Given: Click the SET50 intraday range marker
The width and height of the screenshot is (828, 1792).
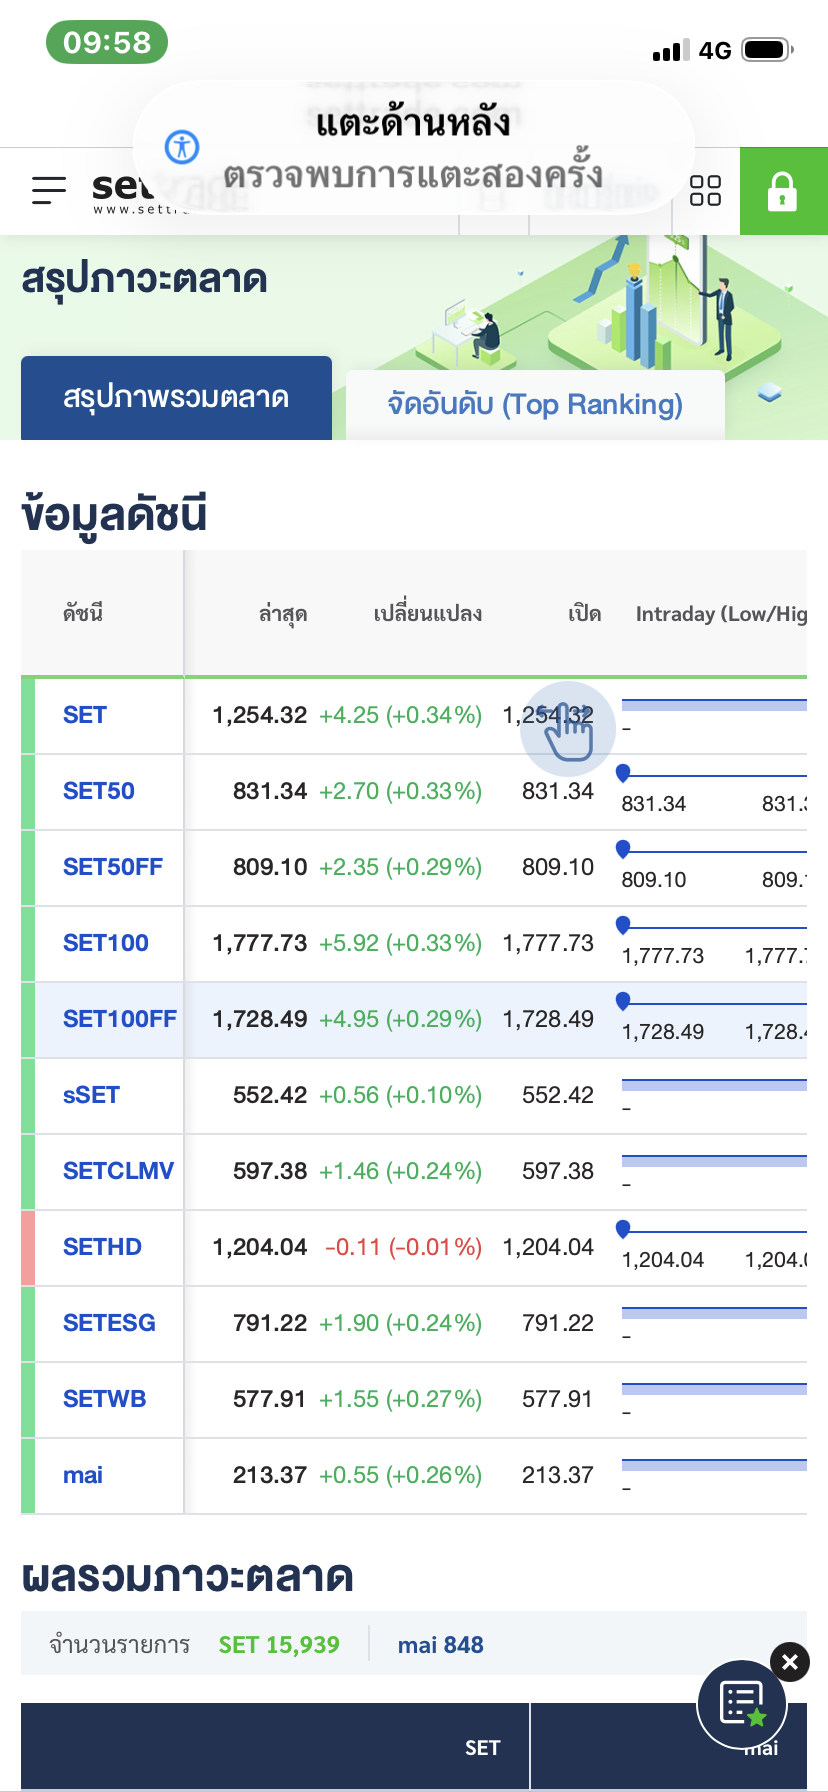Looking at the screenshot, I should click(623, 772).
